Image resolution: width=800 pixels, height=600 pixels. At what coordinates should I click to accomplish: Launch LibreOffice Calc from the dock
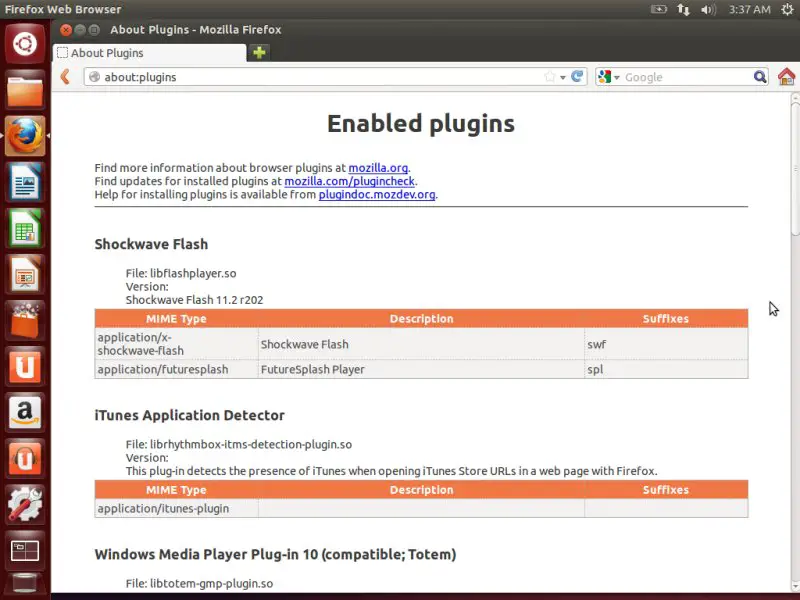click(24, 228)
